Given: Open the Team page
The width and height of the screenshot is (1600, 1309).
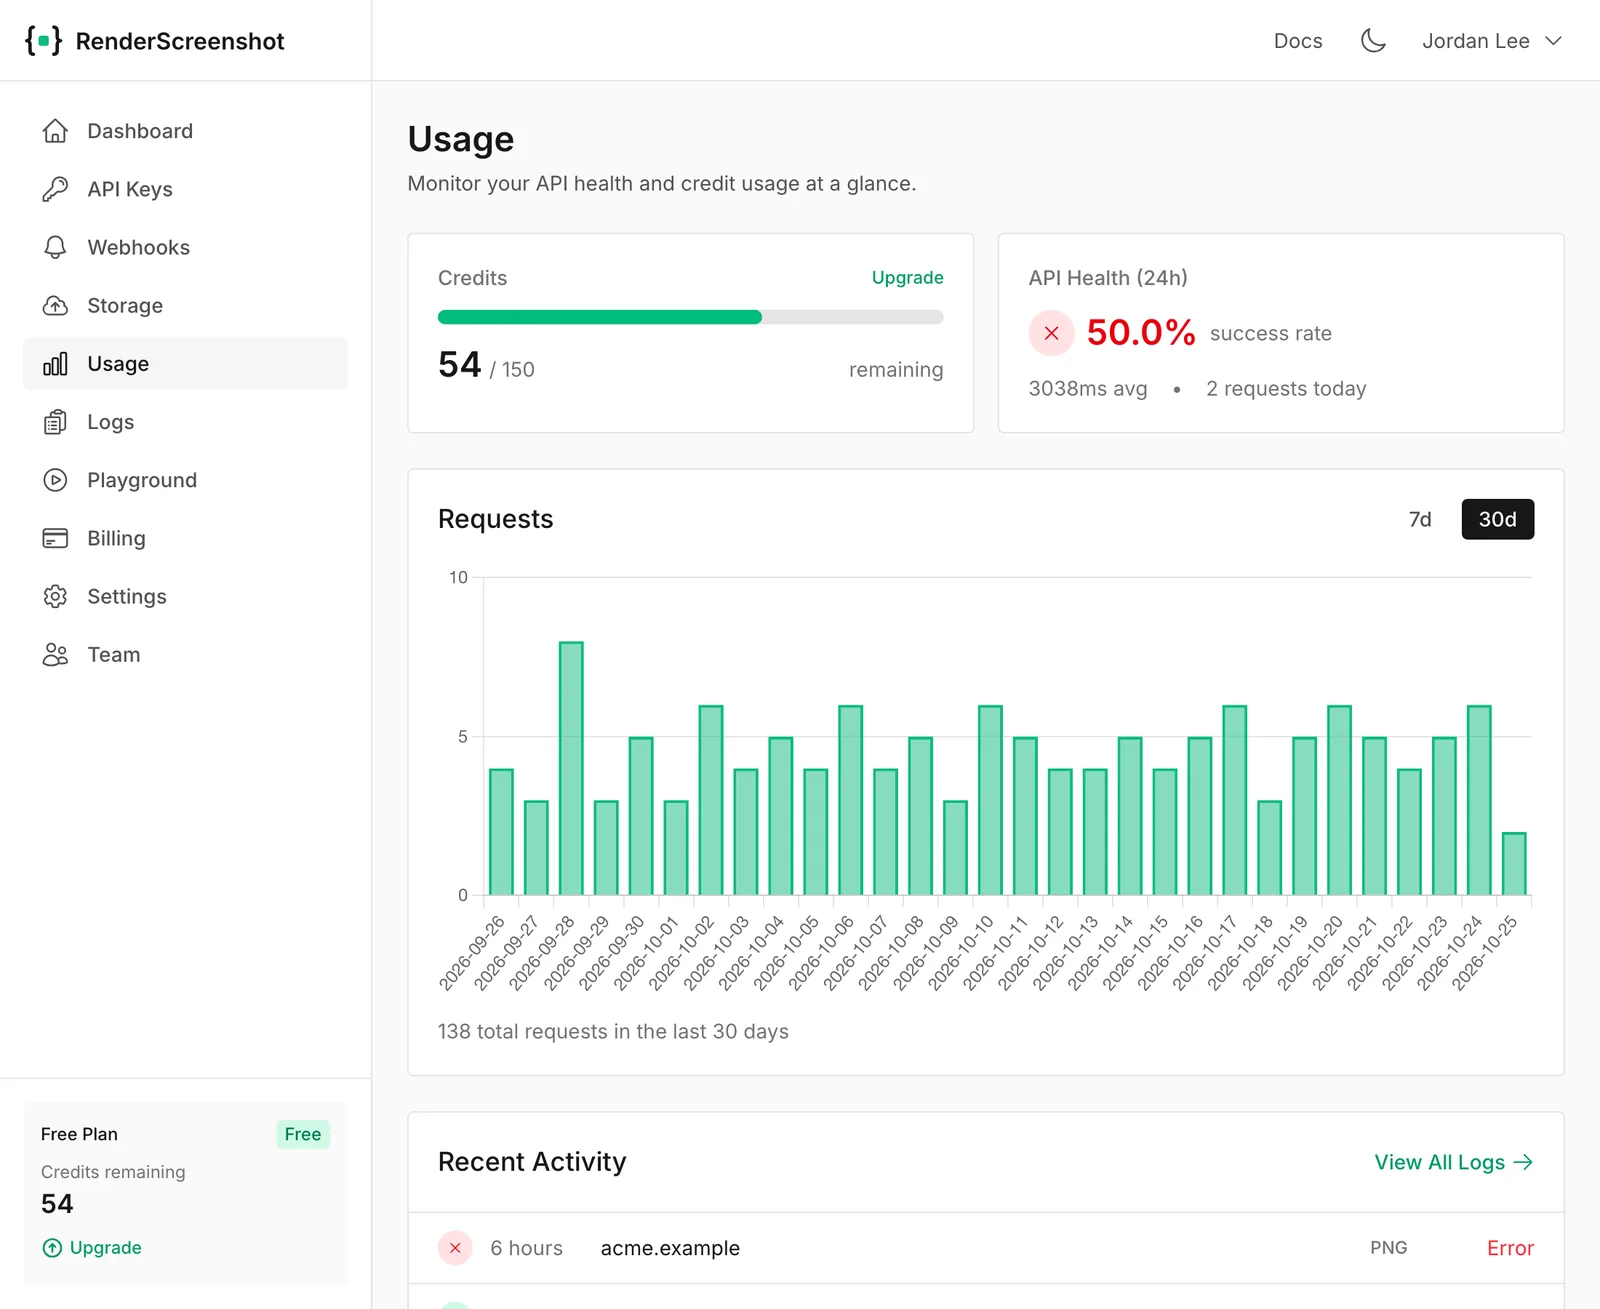Looking at the screenshot, I should (x=185, y=654).
